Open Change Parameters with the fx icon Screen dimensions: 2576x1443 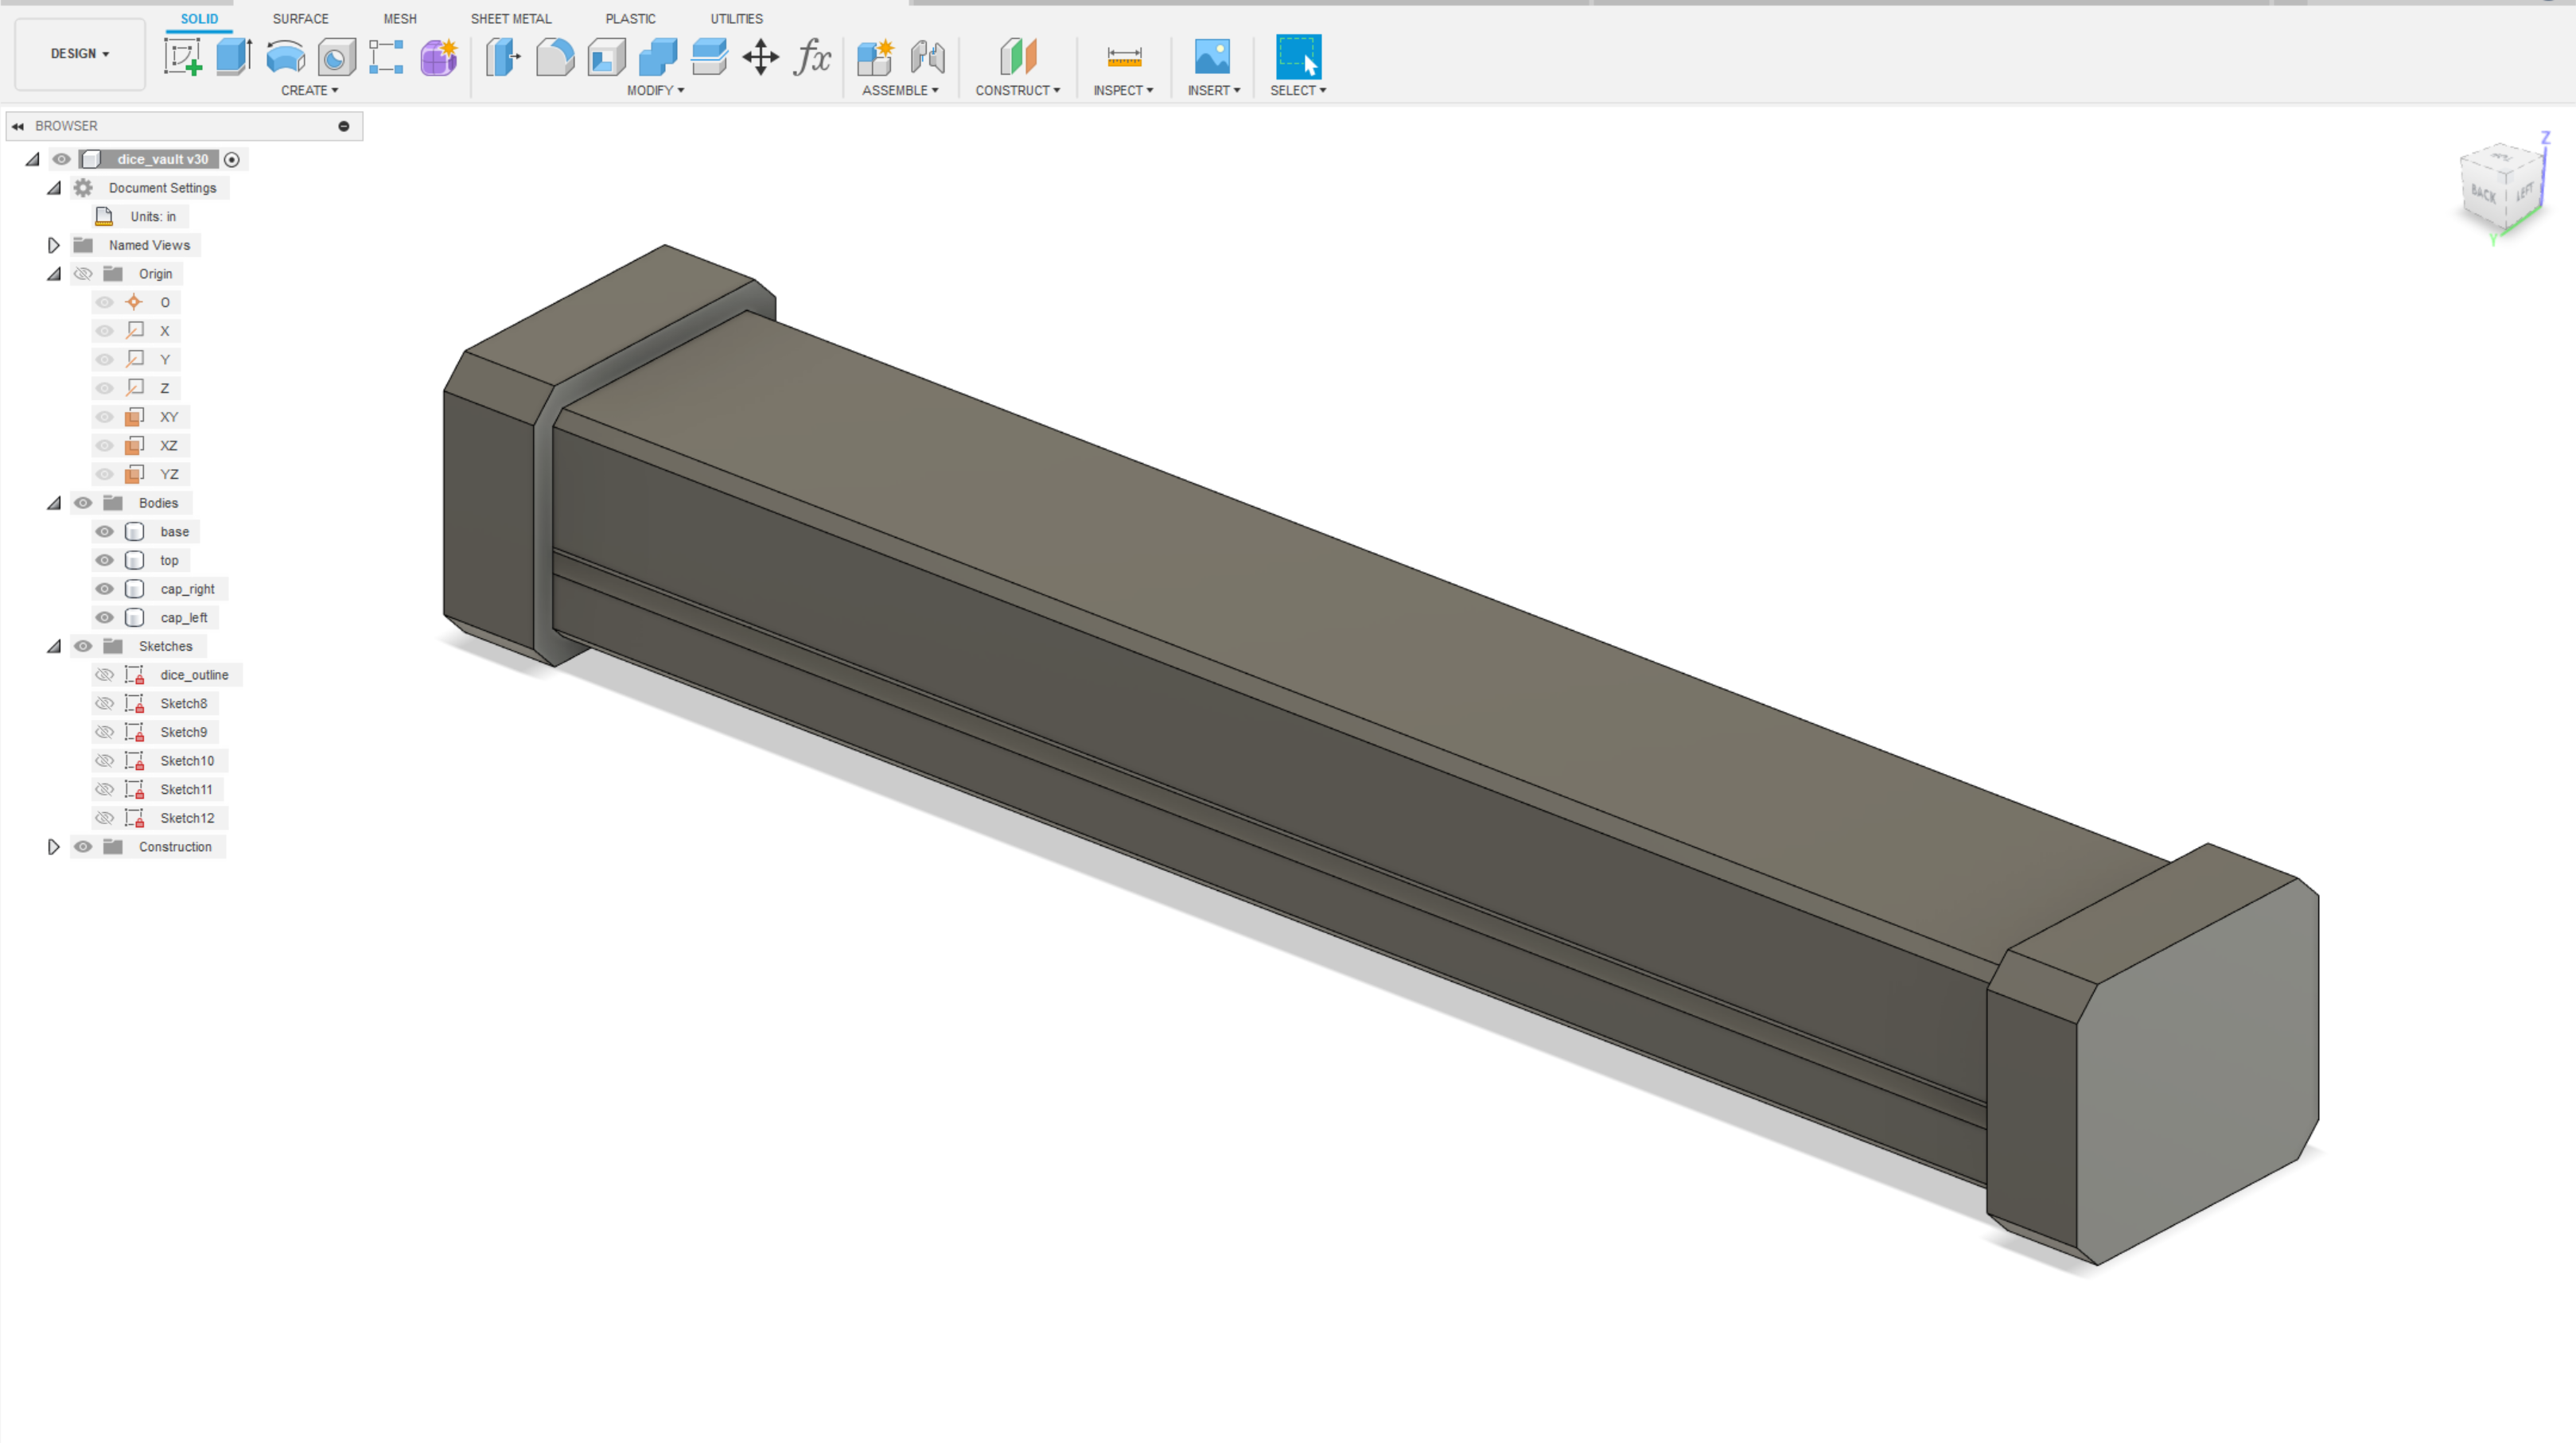click(812, 60)
